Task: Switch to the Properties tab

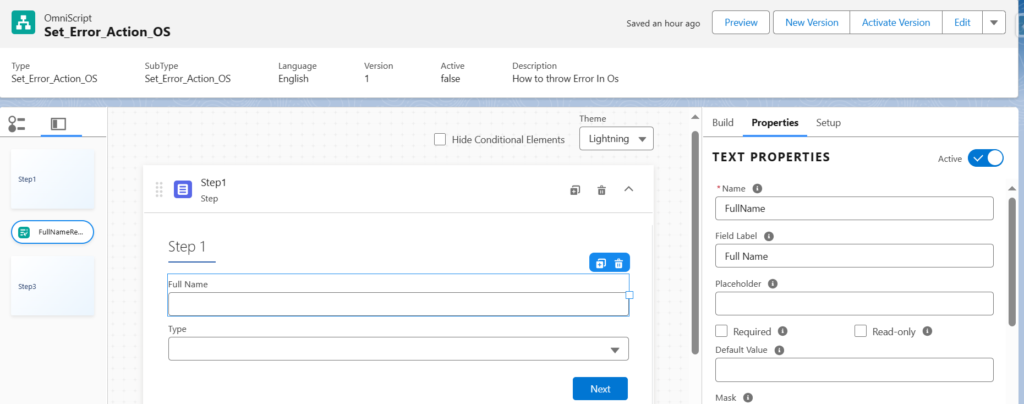Action: [x=775, y=123]
